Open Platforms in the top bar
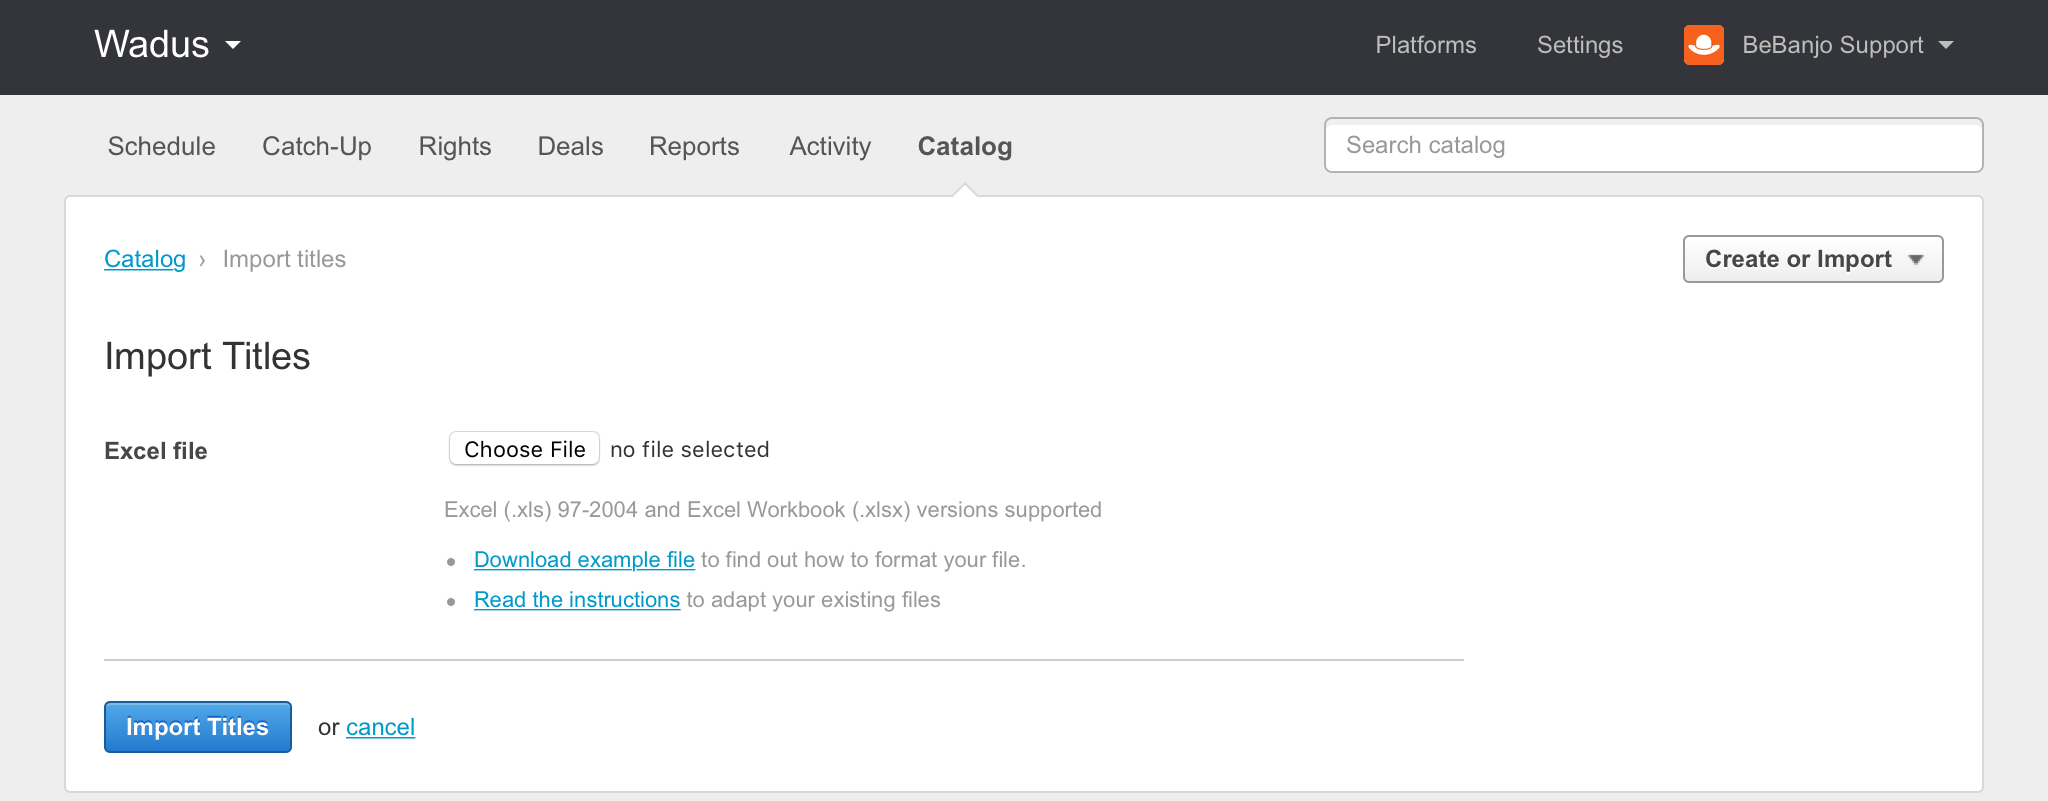Viewport: 2048px width, 801px height. (1425, 45)
